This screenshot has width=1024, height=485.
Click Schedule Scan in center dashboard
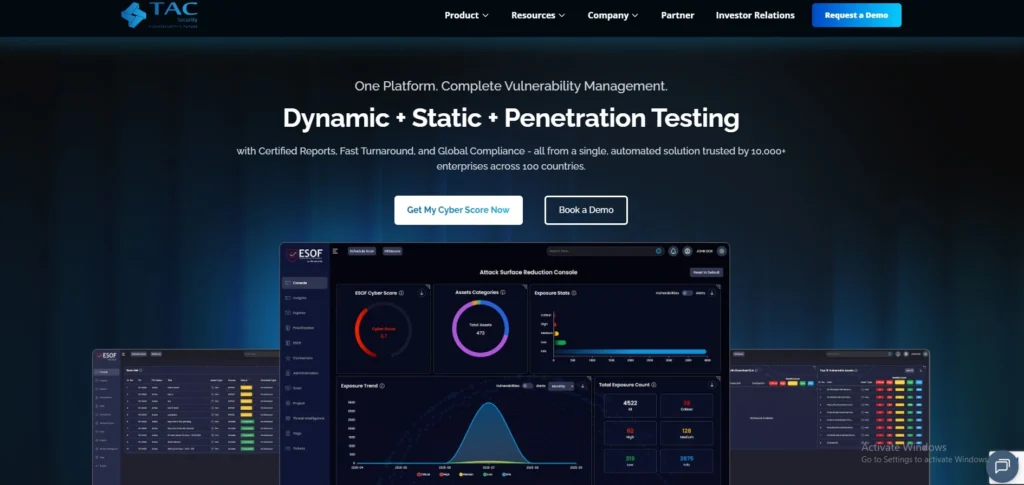tap(361, 251)
